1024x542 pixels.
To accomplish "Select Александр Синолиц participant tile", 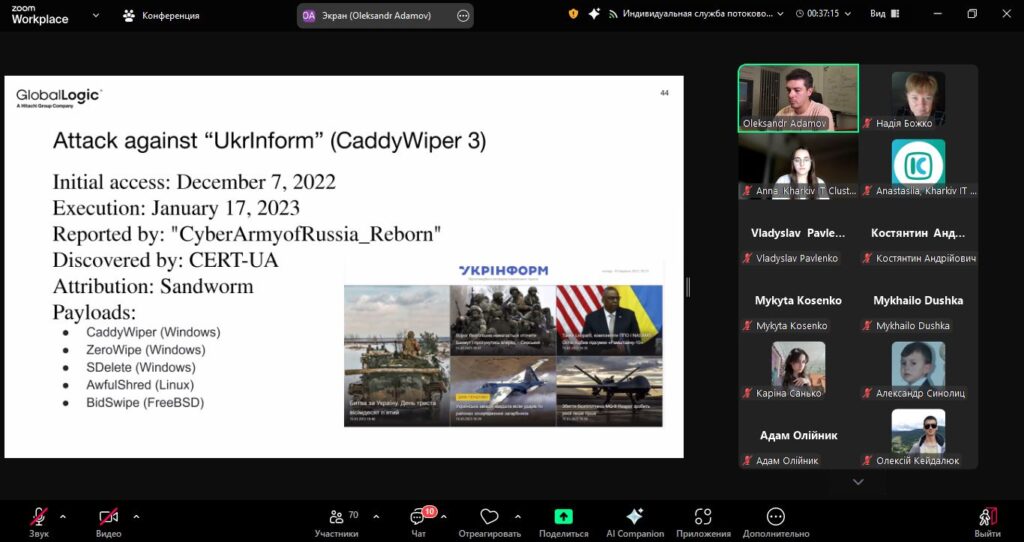I will 918,368.
